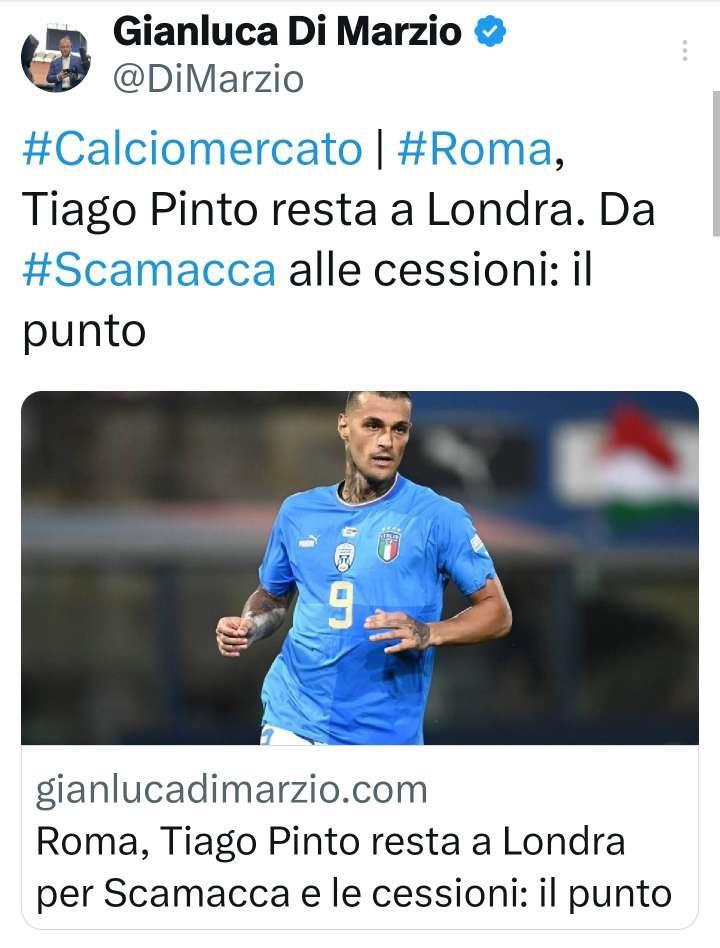Click the @DiMarzio handle

click(x=208, y=80)
